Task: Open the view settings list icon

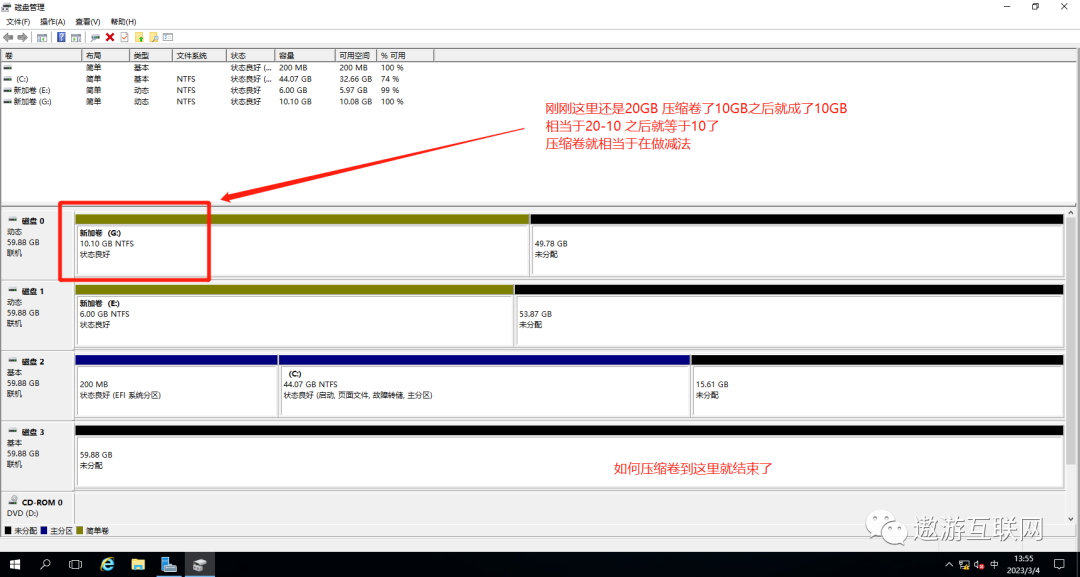Action: [168, 37]
